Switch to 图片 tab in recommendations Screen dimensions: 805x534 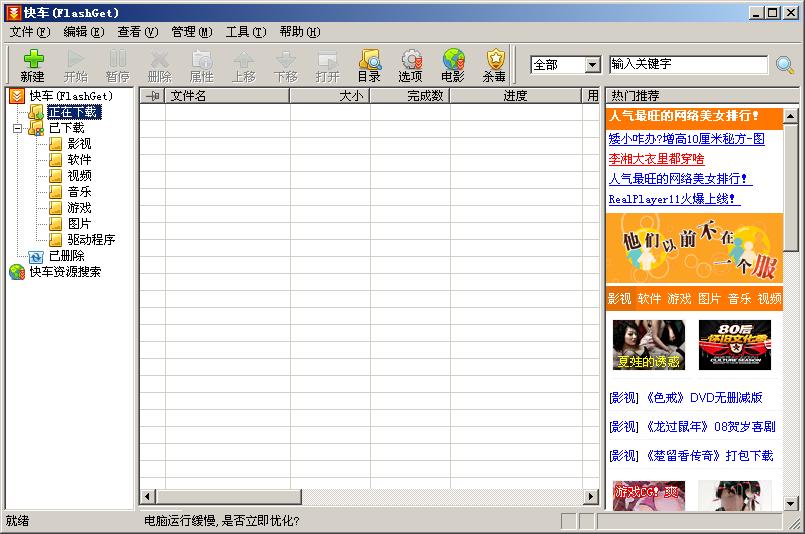tap(710, 298)
